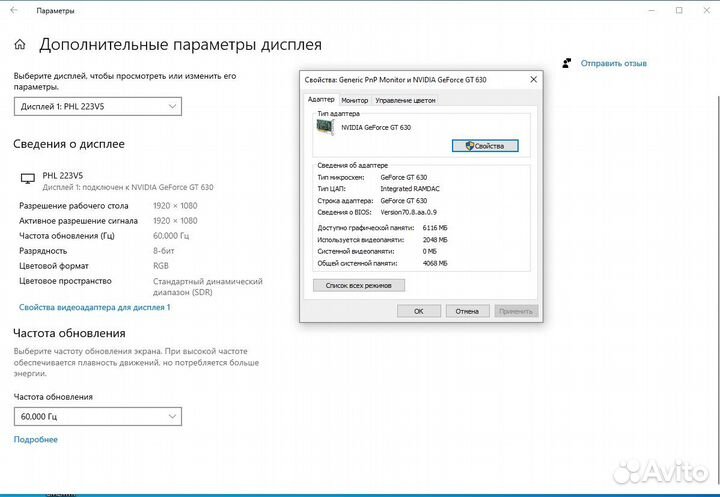Open Свойства видеоадаптера для дисплея 1 link

tap(95, 307)
